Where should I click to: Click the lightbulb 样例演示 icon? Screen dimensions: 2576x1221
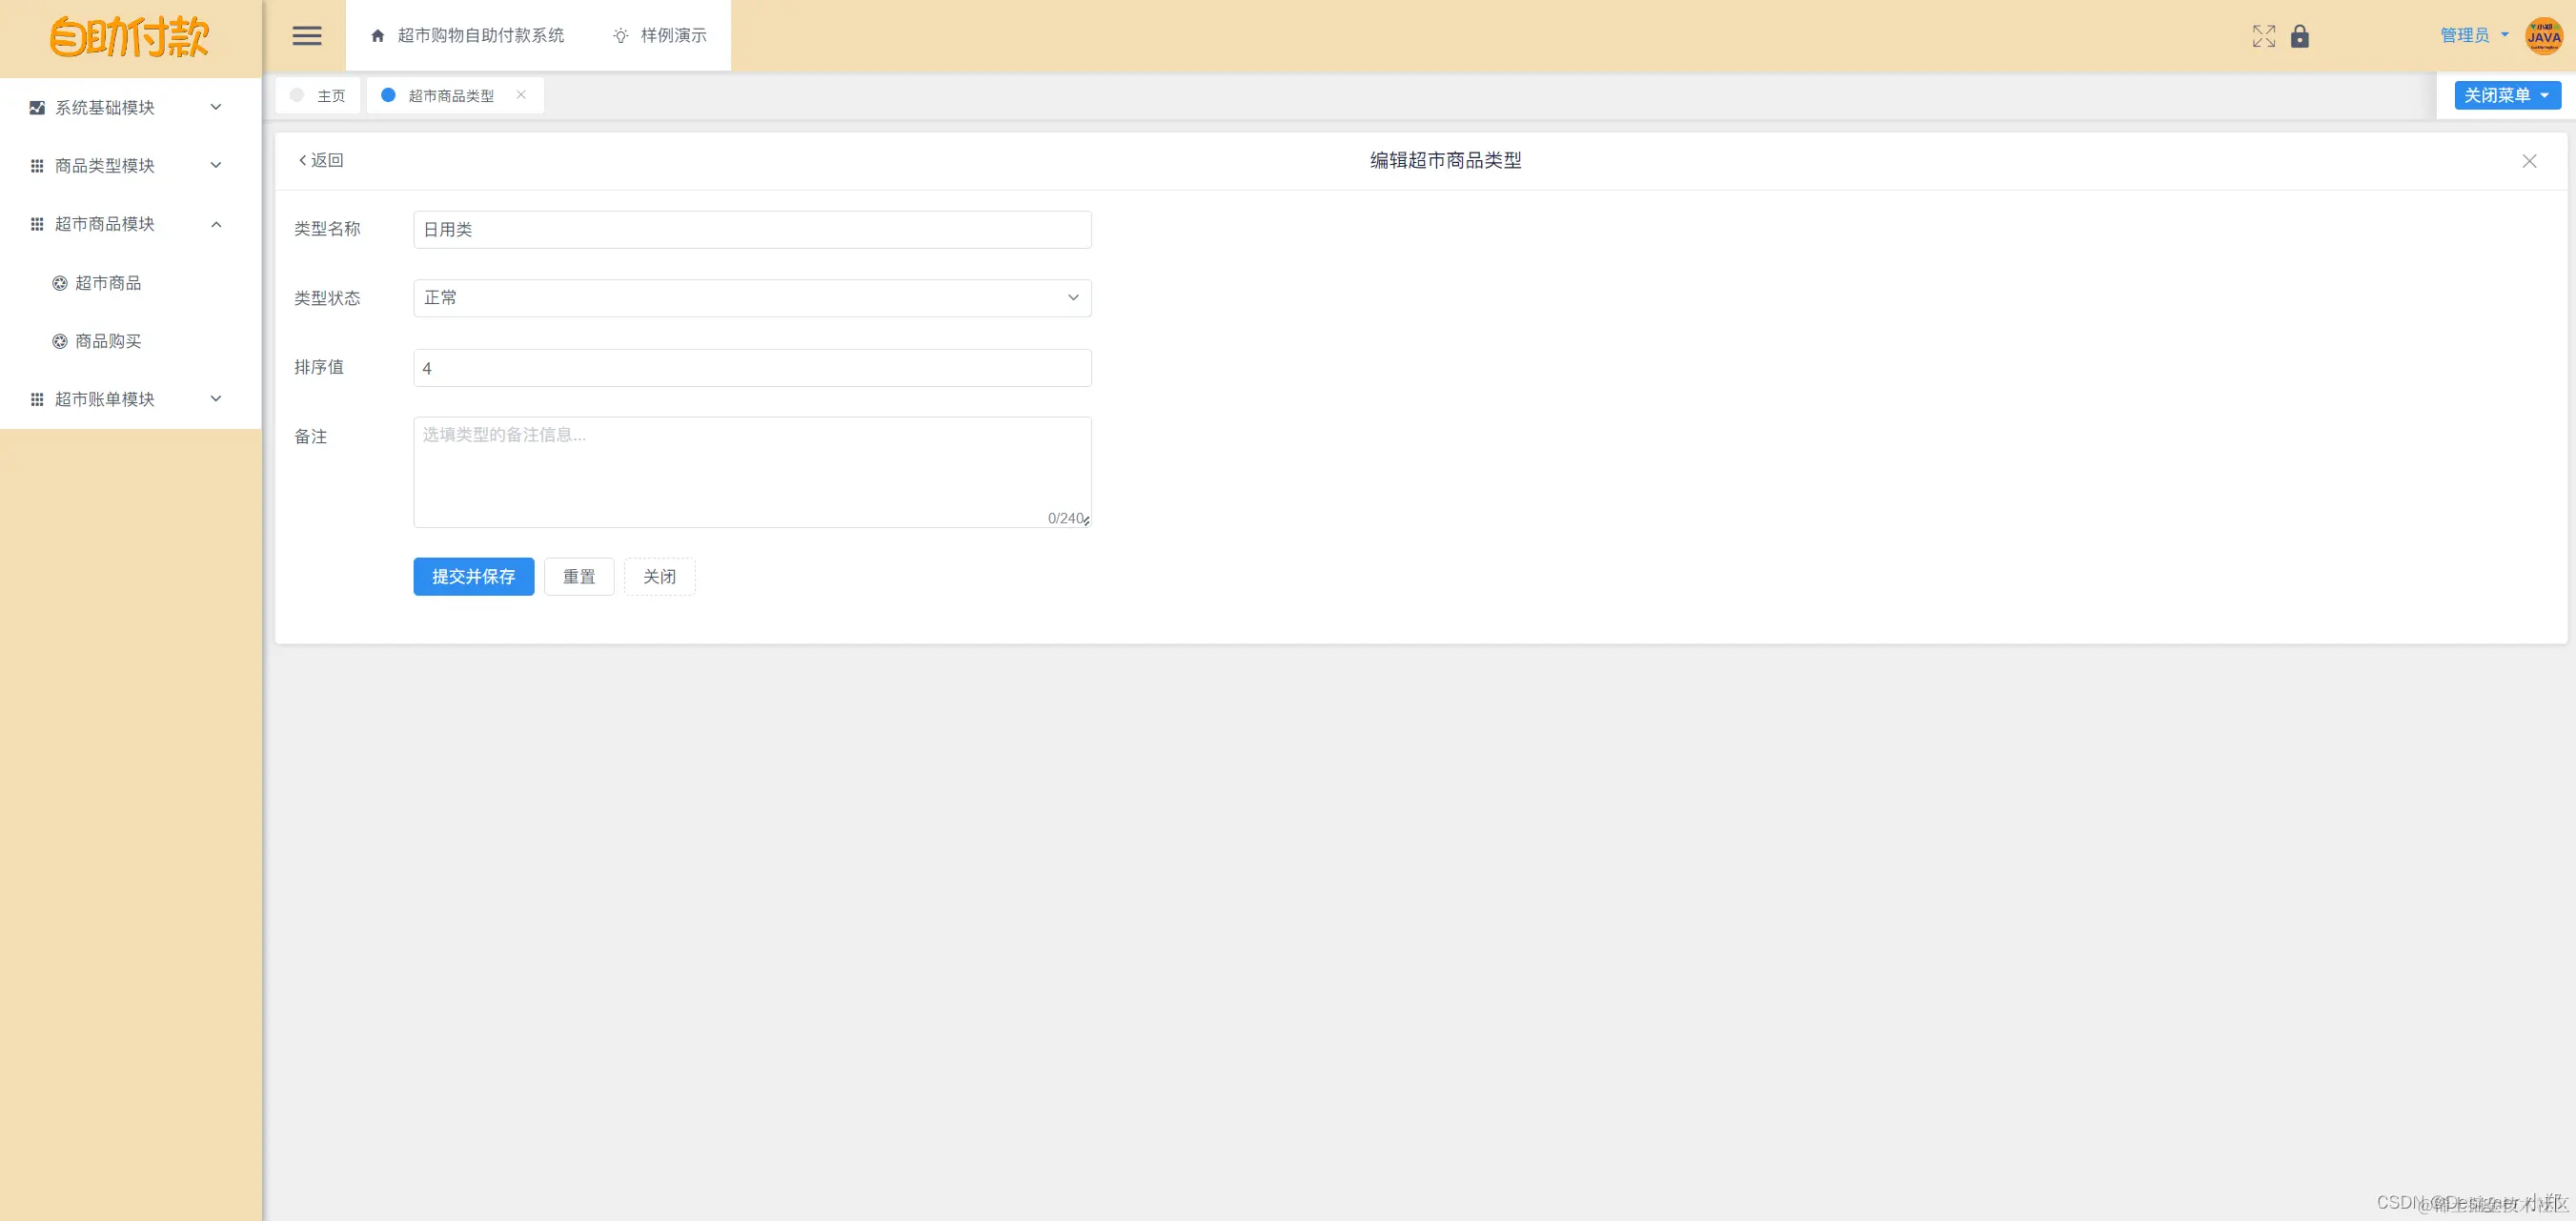click(621, 36)
